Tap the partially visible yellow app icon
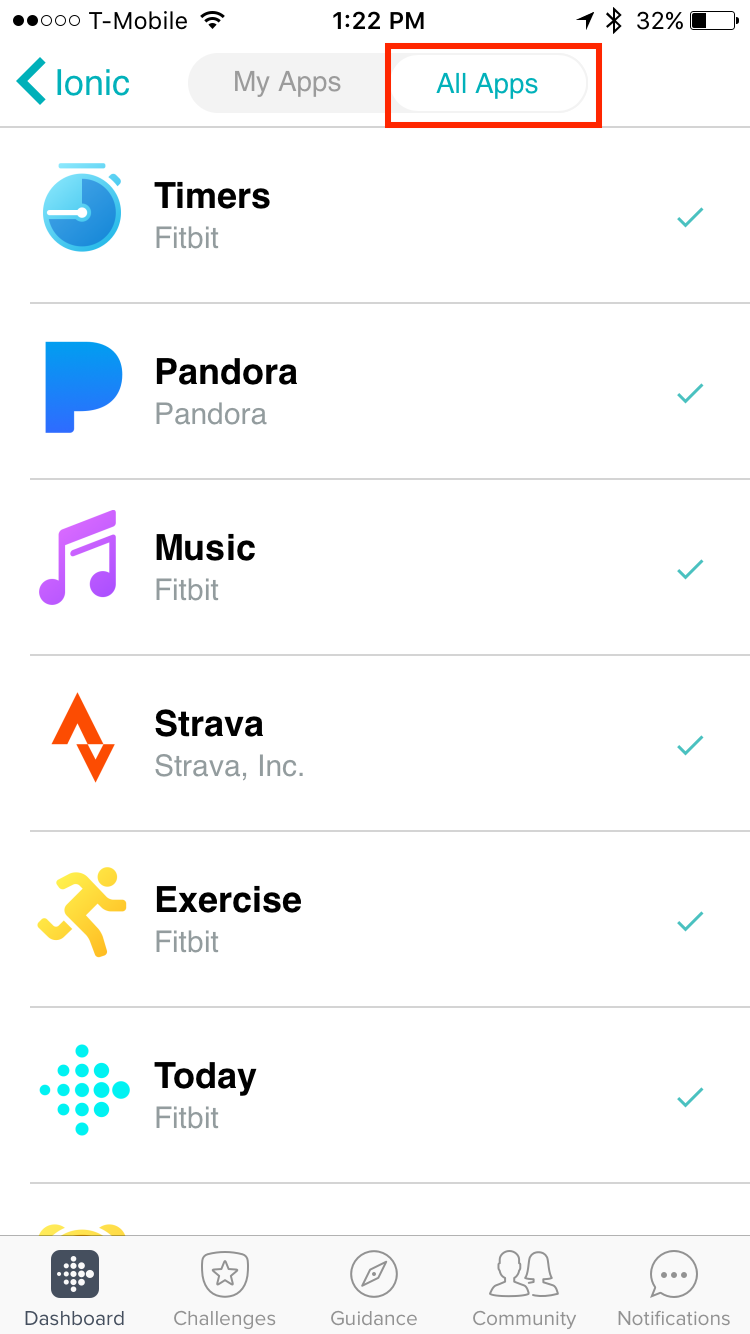 point(82,1229)
